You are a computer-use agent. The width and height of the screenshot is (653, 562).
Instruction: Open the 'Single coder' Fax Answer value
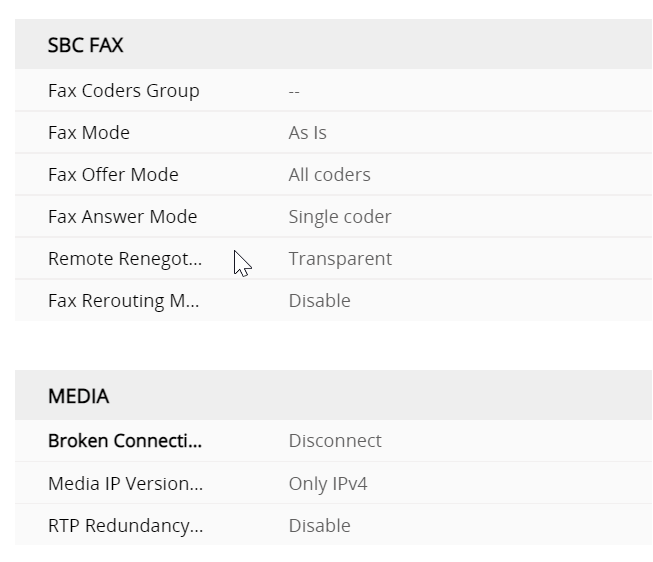click(339, 217)
